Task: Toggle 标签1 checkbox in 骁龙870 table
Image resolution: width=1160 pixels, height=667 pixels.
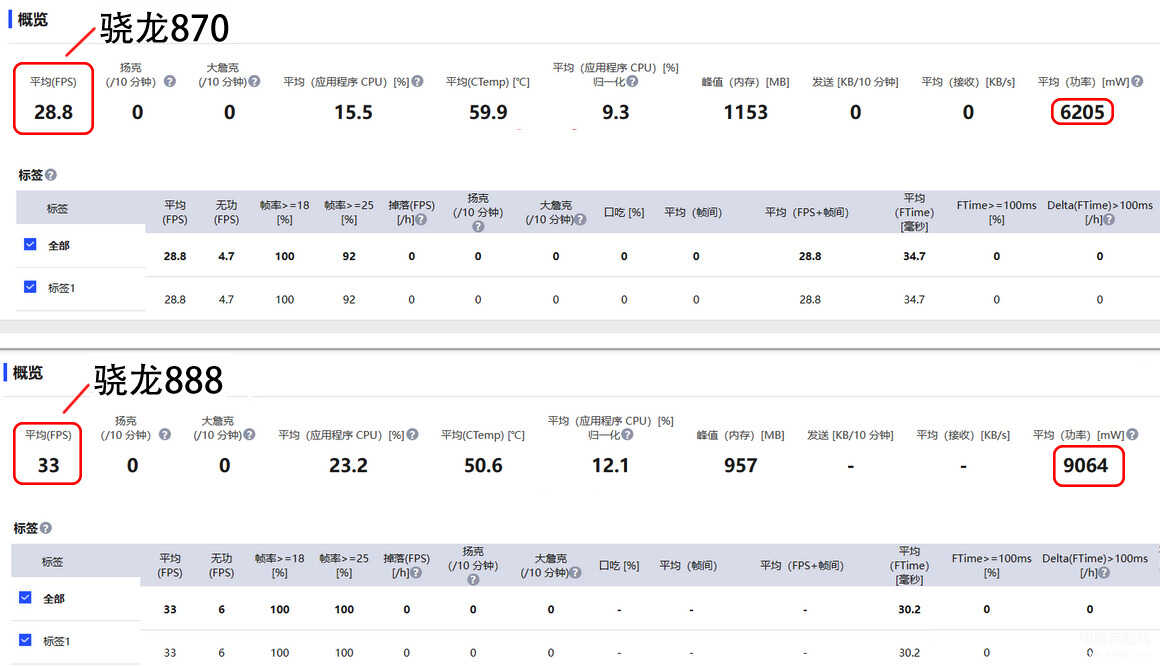Action: [x=30, y=287]
